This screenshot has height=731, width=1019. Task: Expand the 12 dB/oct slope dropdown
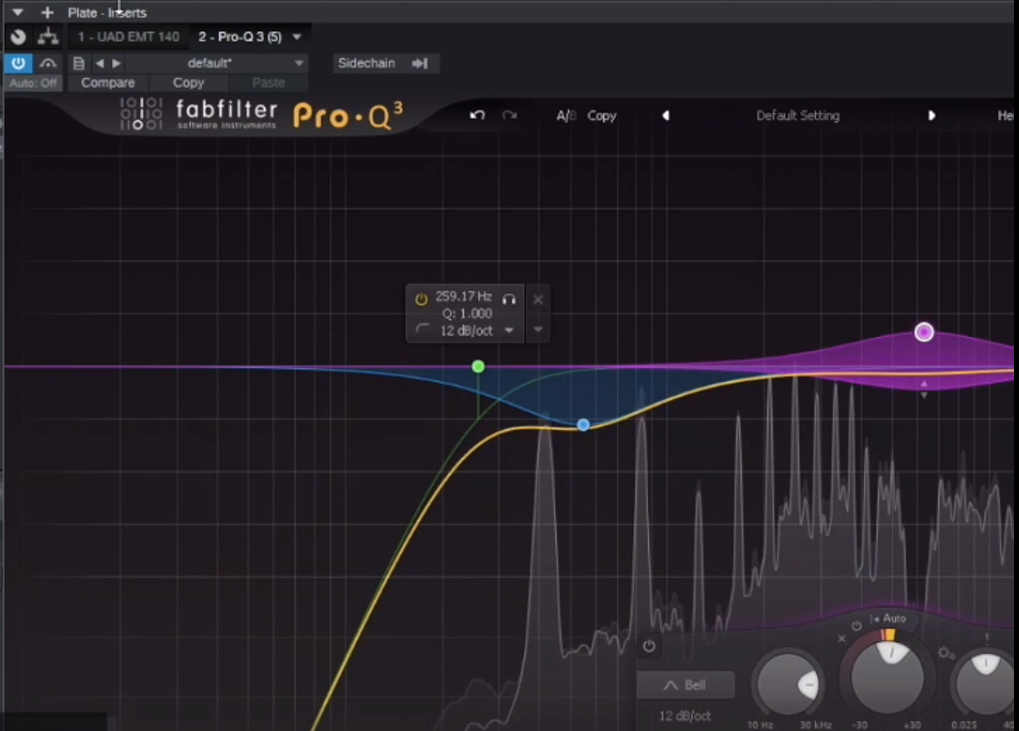(x=509, y=330)
